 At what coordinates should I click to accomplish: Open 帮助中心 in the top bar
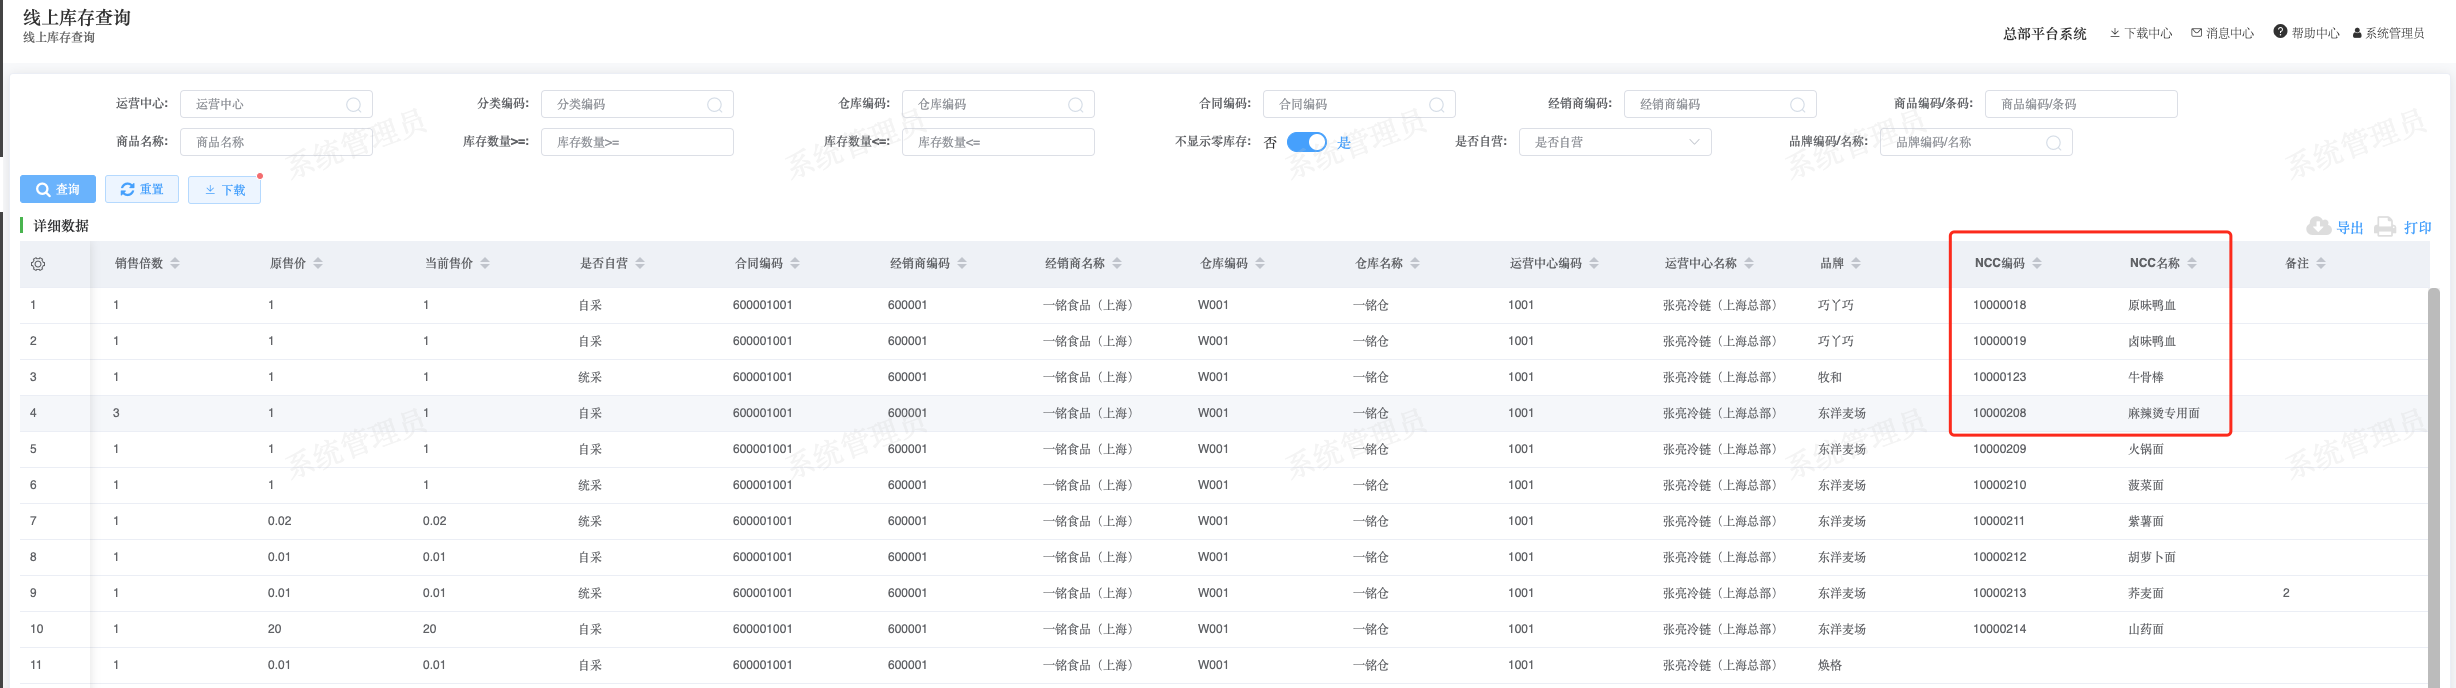click(2306, 33)
